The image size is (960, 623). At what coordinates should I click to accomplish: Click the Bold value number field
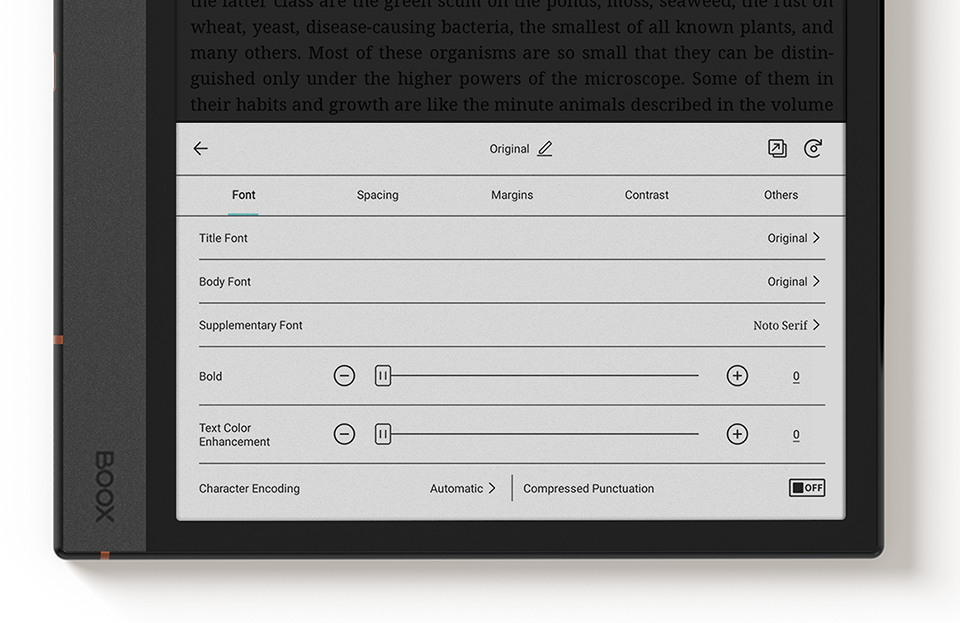(796, 377)
